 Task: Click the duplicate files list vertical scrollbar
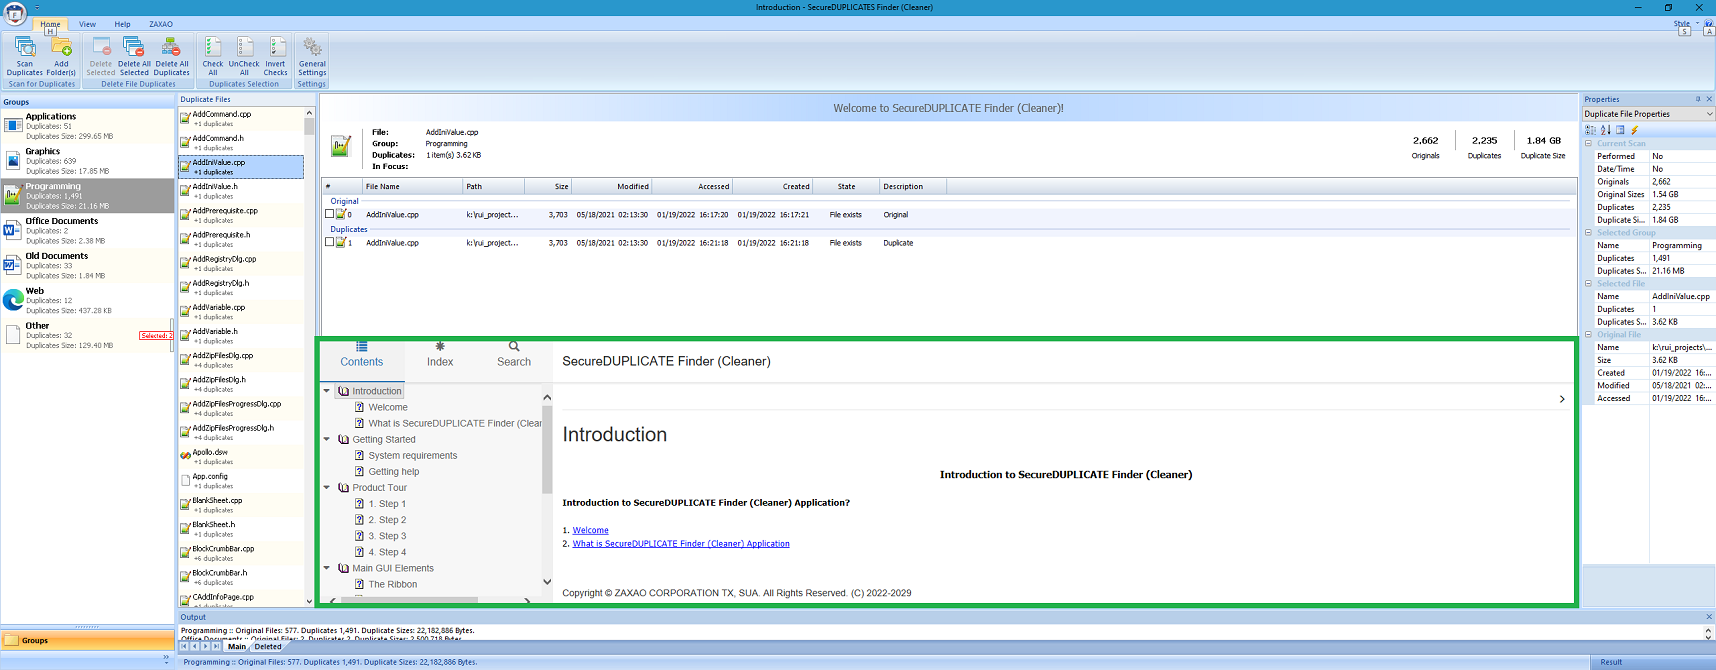[x=309, y=356]
